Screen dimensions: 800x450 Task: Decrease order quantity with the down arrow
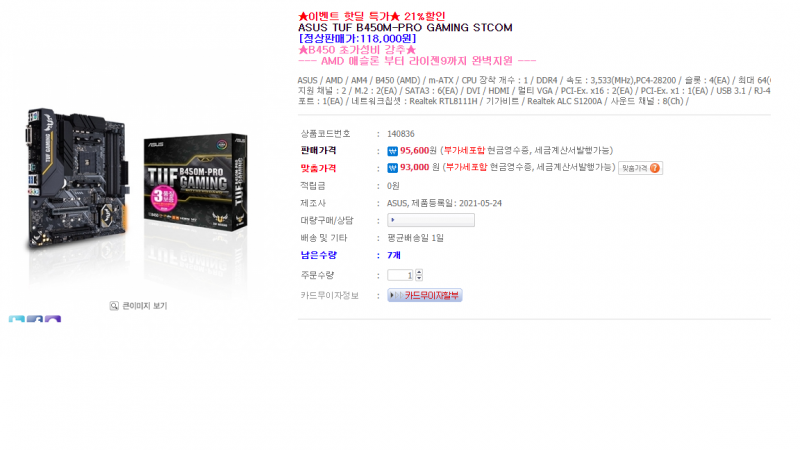[419, 278]
